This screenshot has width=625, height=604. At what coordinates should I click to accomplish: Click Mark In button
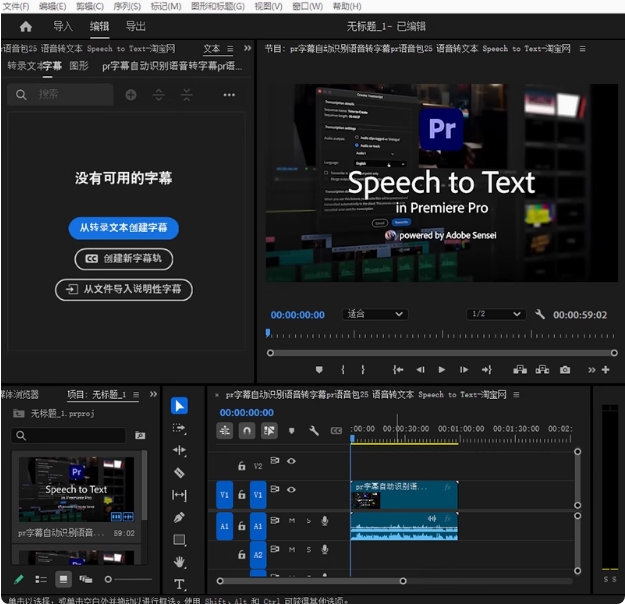pyautogui.click(x=343, y=370)
